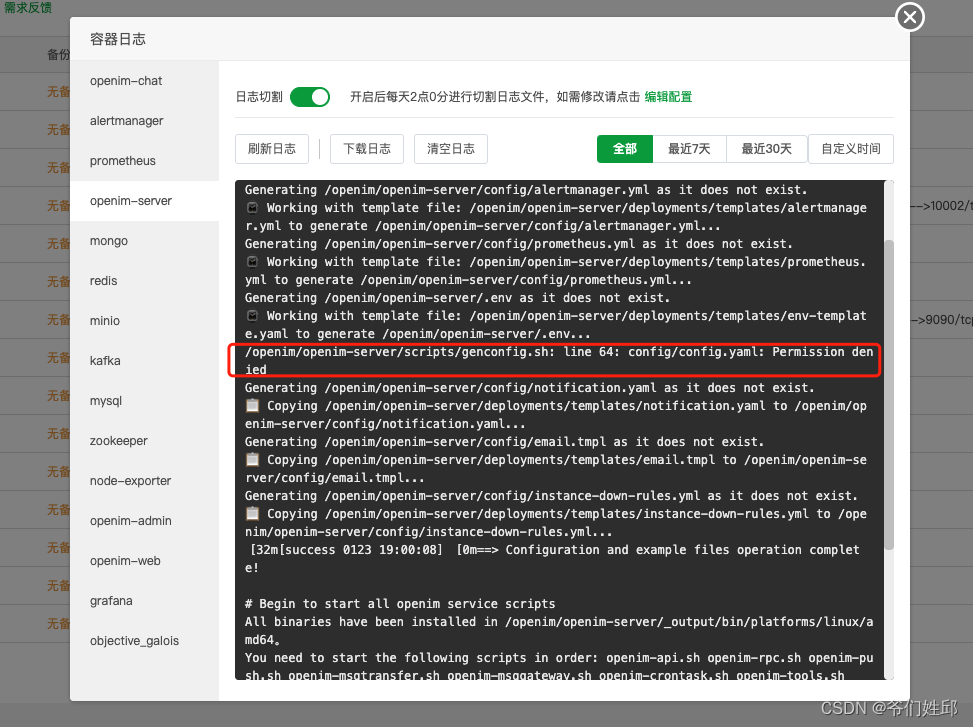The height and width of the screenshot is (727, 973).
Task: Click the Permission denied error log line
Action: point(558,360)
